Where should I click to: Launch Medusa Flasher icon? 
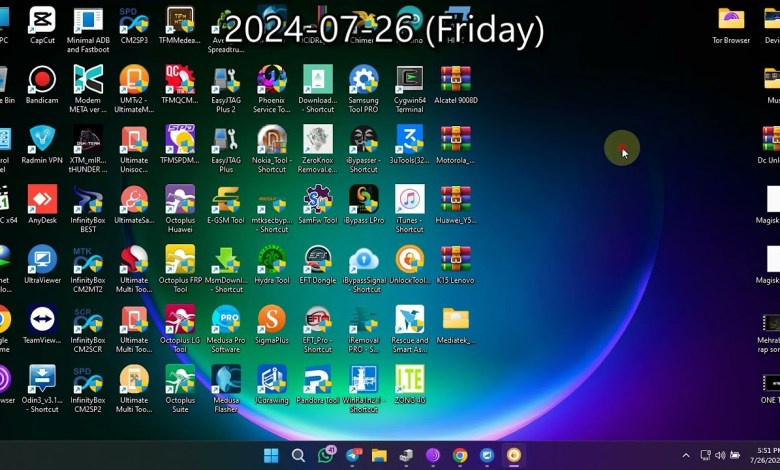pyautogui.click(x=226, y=379)
